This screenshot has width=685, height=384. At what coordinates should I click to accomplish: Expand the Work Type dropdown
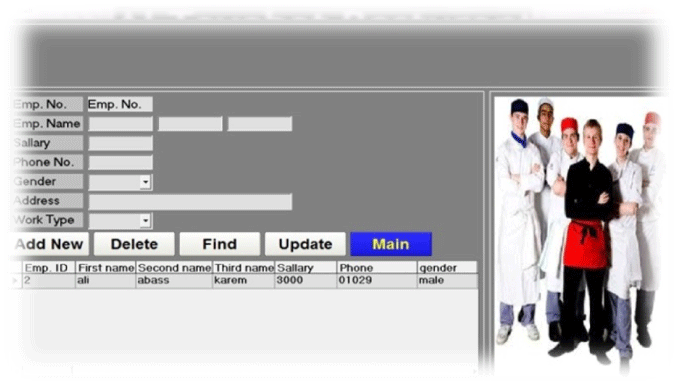point(145,220)
